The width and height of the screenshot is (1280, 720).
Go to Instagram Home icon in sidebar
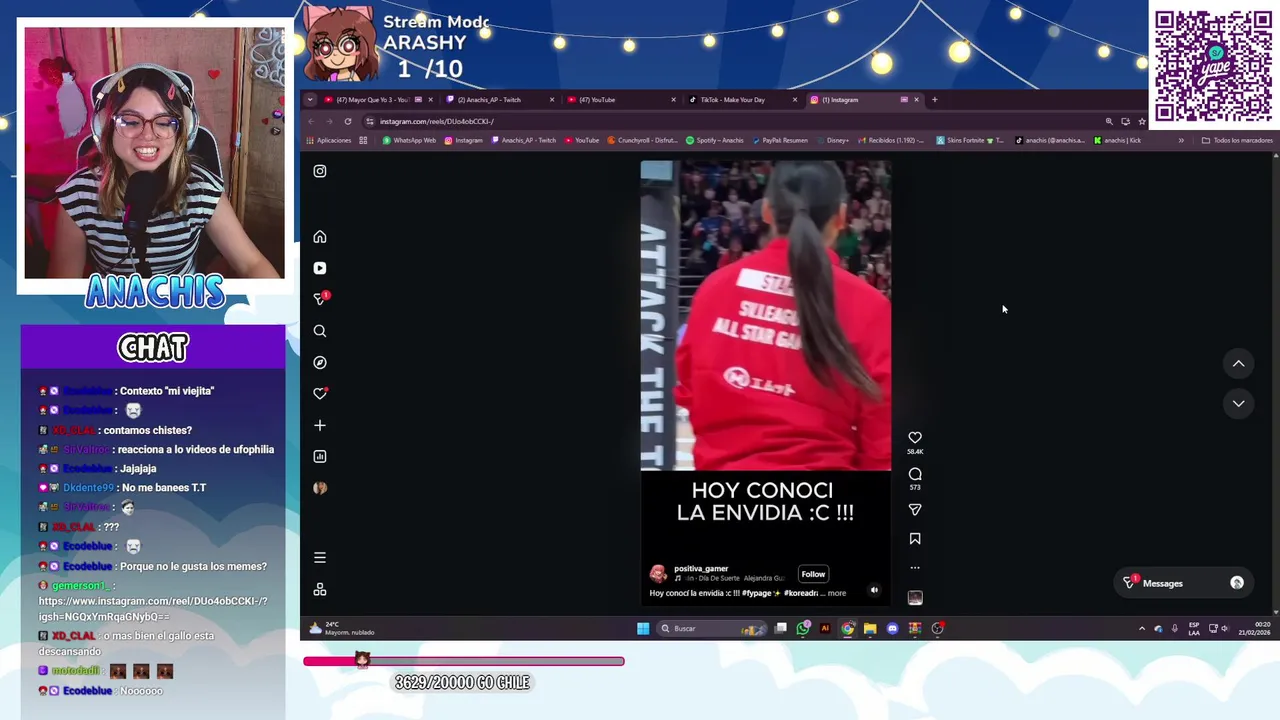point(320,237)
